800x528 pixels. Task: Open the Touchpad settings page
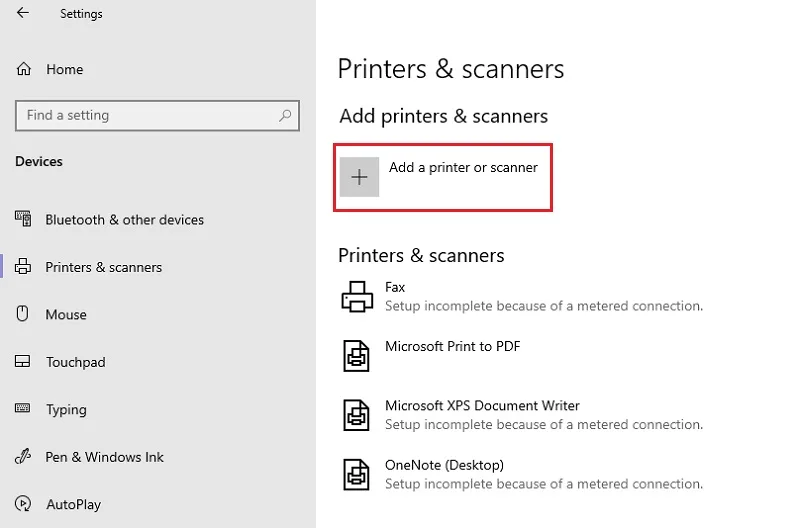(x=76, y=362)
